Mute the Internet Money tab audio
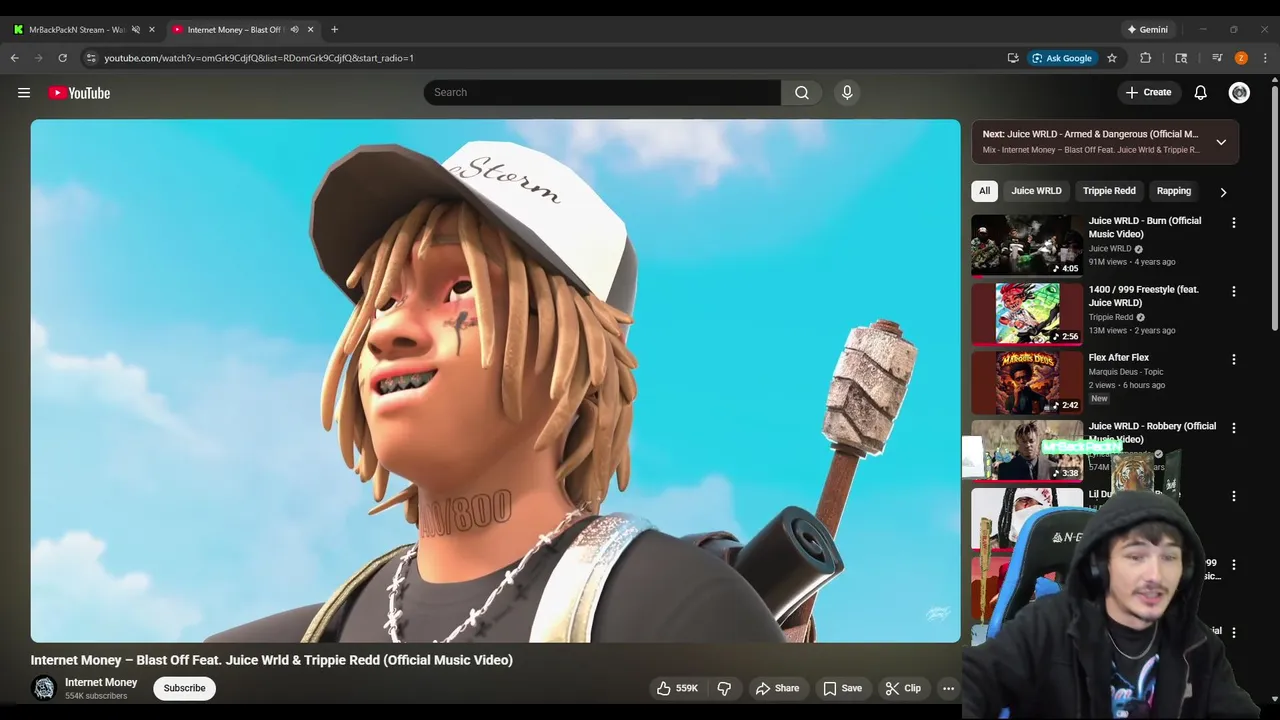 [x=294, y=30]
